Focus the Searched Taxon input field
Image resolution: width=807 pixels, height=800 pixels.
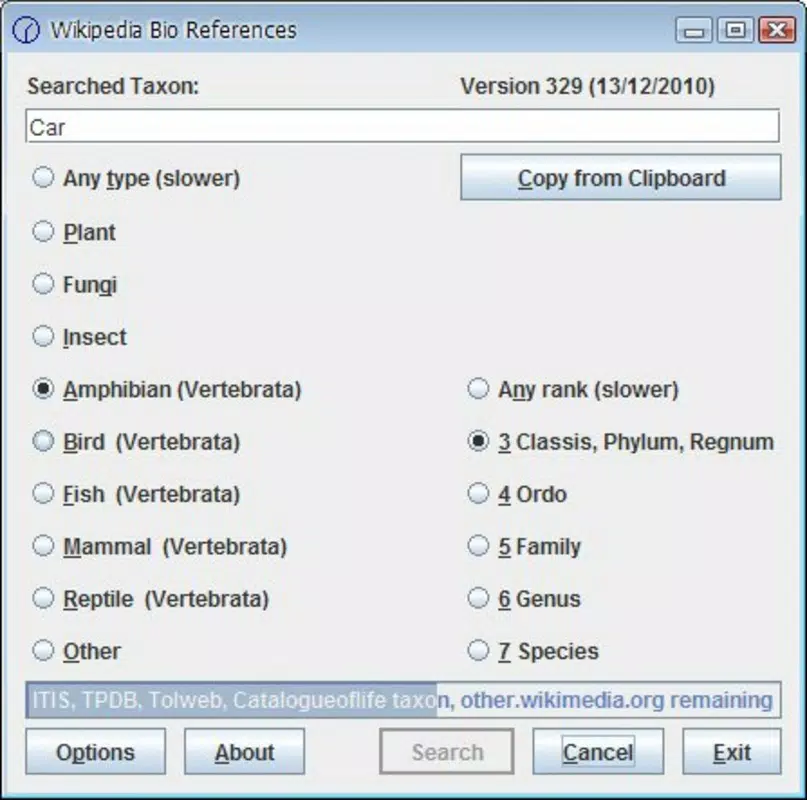coord(402,126)
